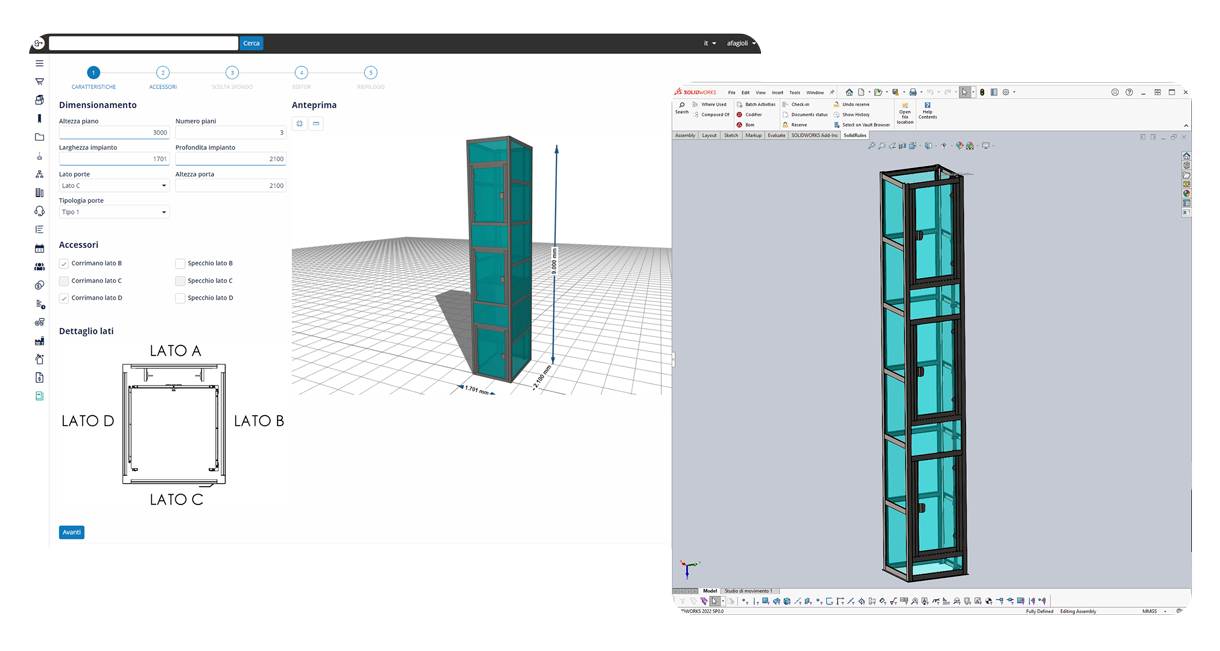1220x651 pixels.
Task: Click the SolidWorks user account icon
Action: (1115, 92)
